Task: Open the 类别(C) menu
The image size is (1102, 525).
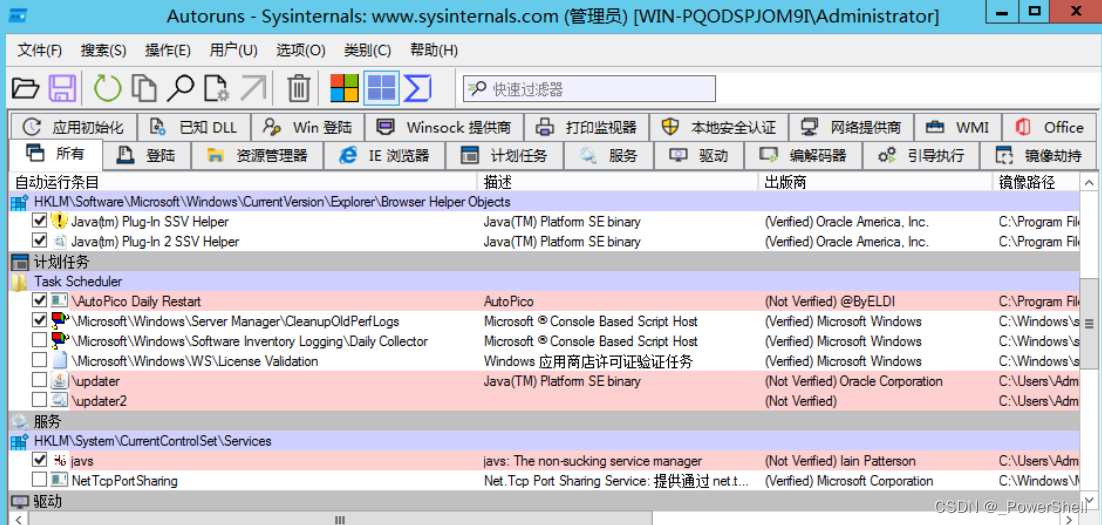Action: click(x=368, y=51)
